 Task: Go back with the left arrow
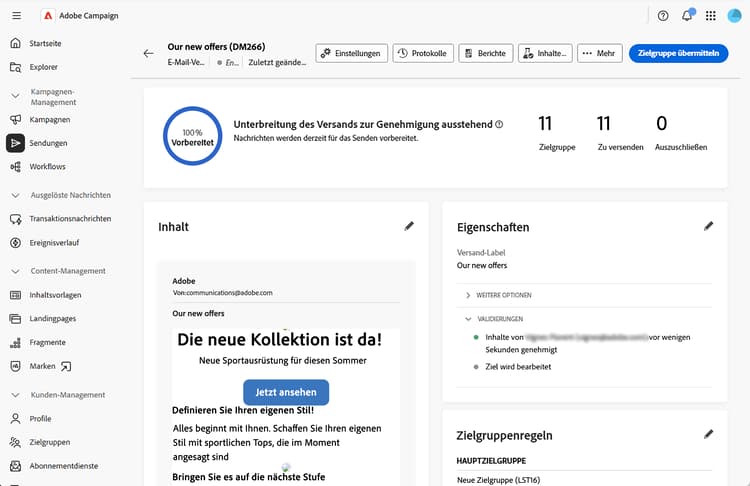click(149, 53)
